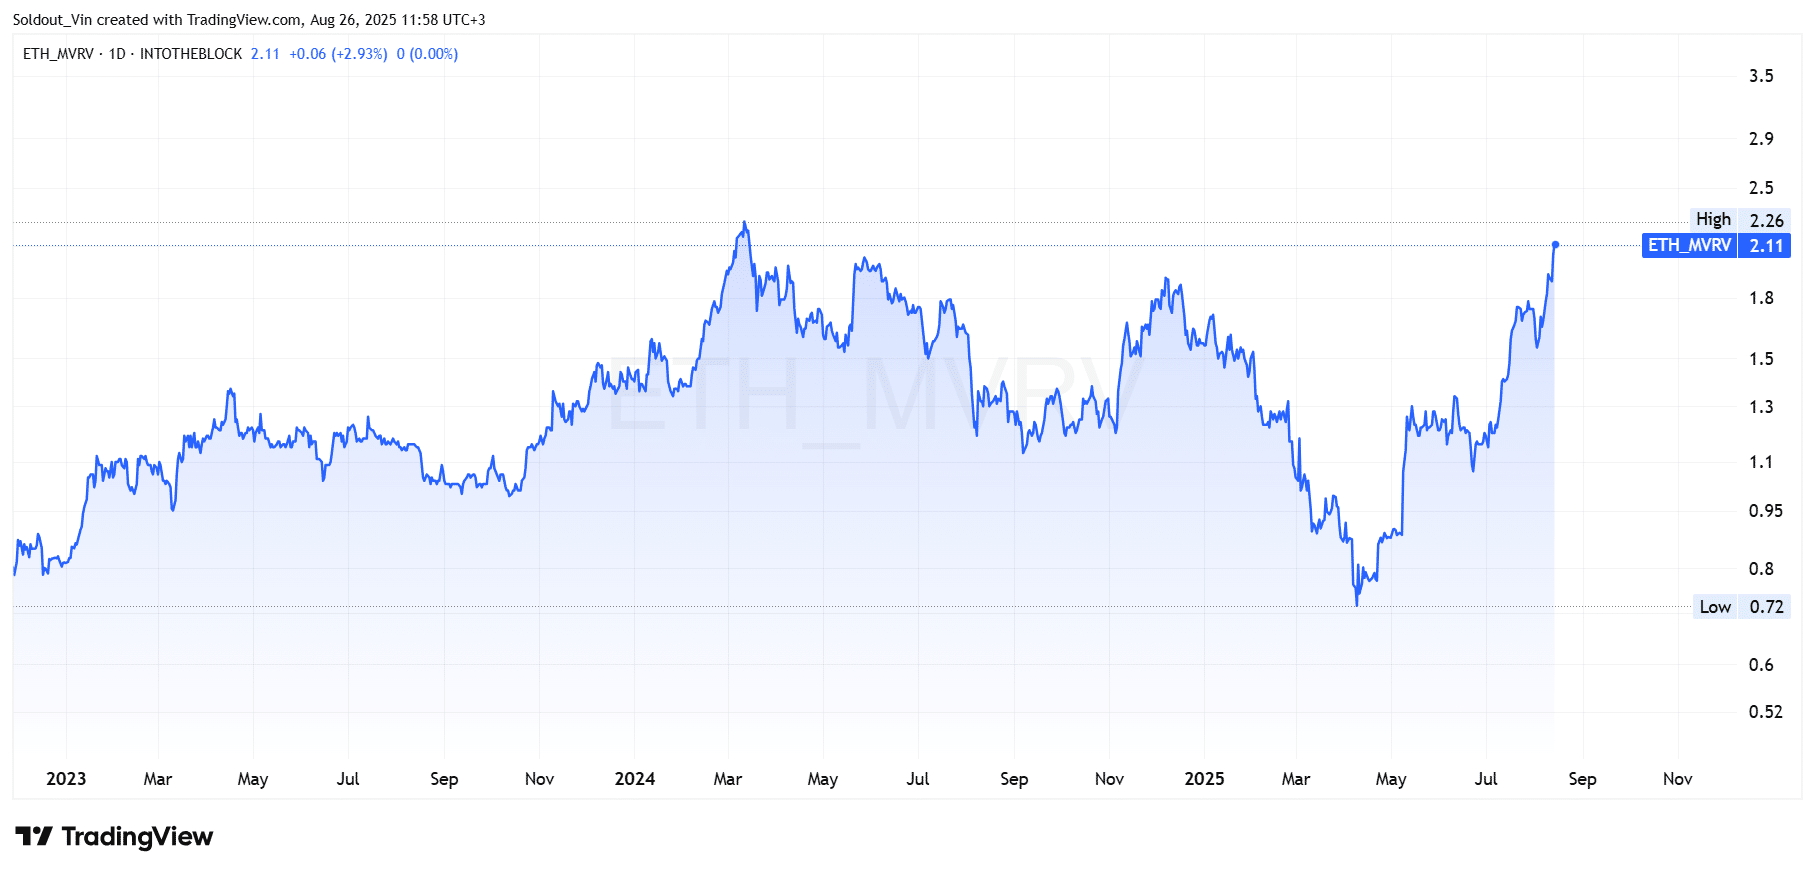1815x874 pixels.
Task: Click the 0.52 price axis label
Action: 1765,712
